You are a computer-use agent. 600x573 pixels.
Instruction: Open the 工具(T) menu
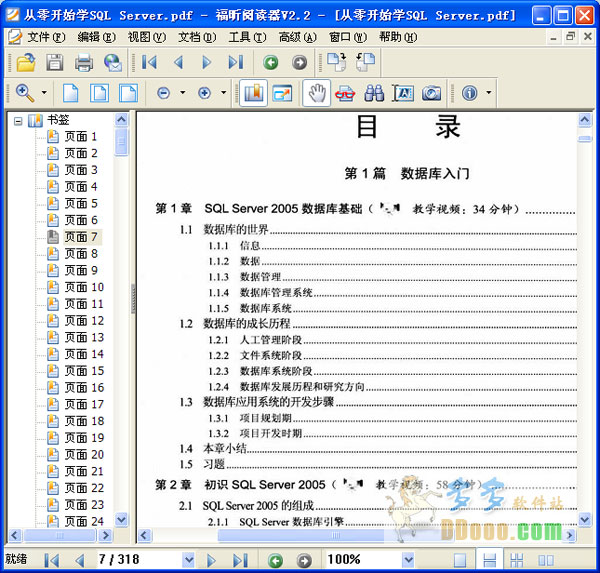[247, 37]
